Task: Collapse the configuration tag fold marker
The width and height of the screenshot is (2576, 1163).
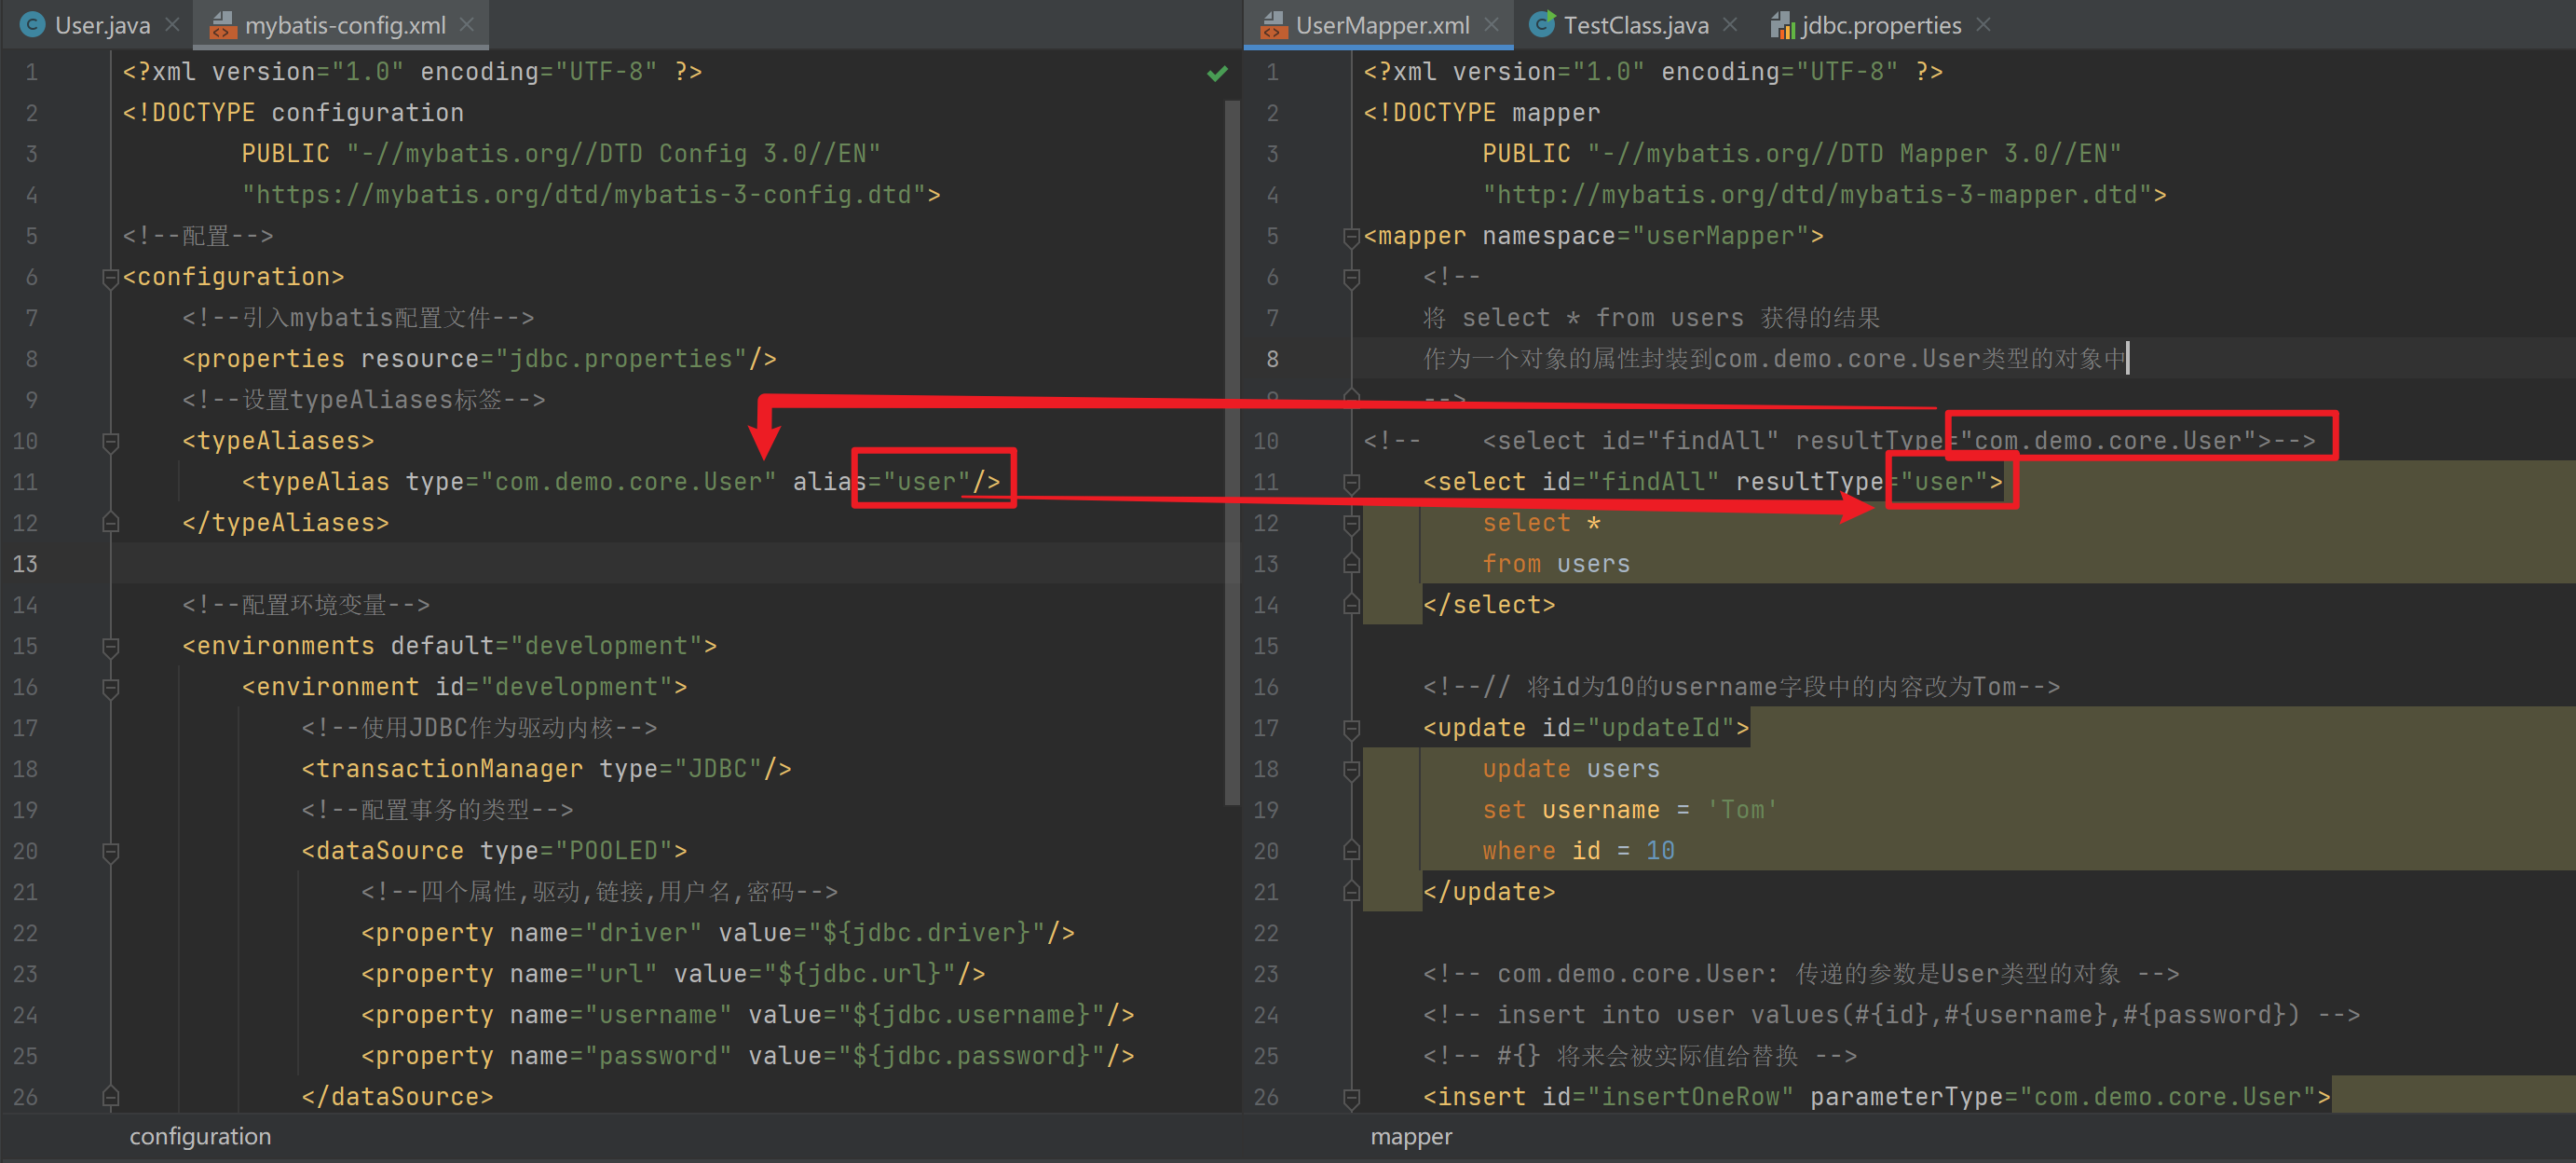Action: [110, 277]
